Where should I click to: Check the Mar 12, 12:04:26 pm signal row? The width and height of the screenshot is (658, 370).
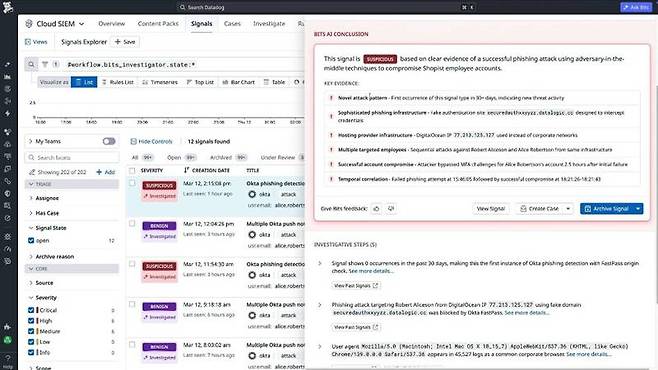132,224
